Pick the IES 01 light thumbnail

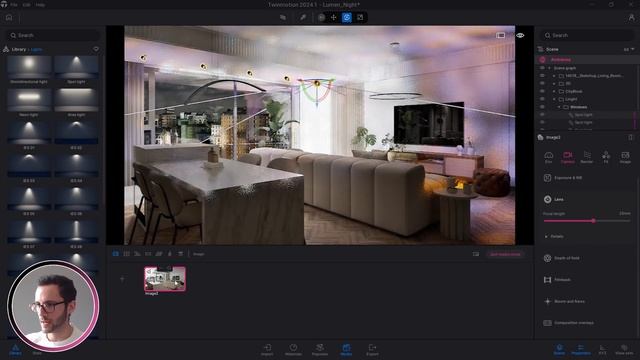click(x=29, y=133)
